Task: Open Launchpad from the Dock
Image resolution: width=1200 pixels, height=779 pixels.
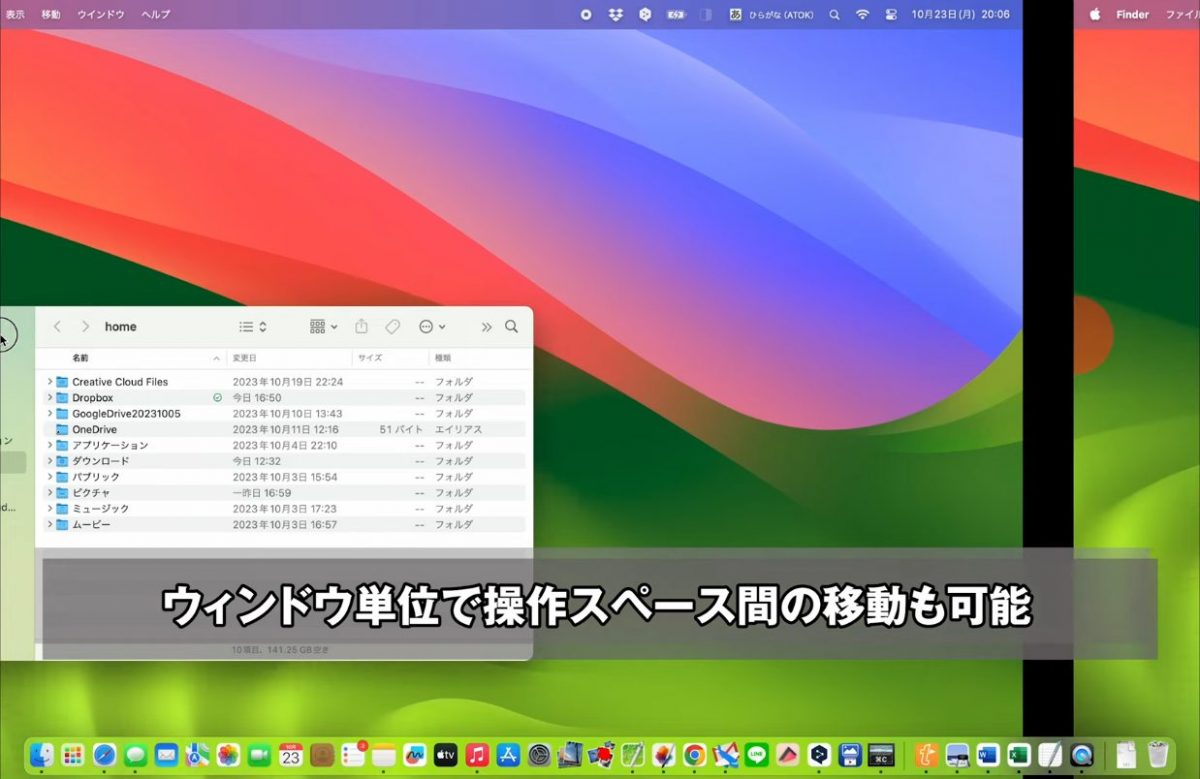Action: click(x=73, y=754)
